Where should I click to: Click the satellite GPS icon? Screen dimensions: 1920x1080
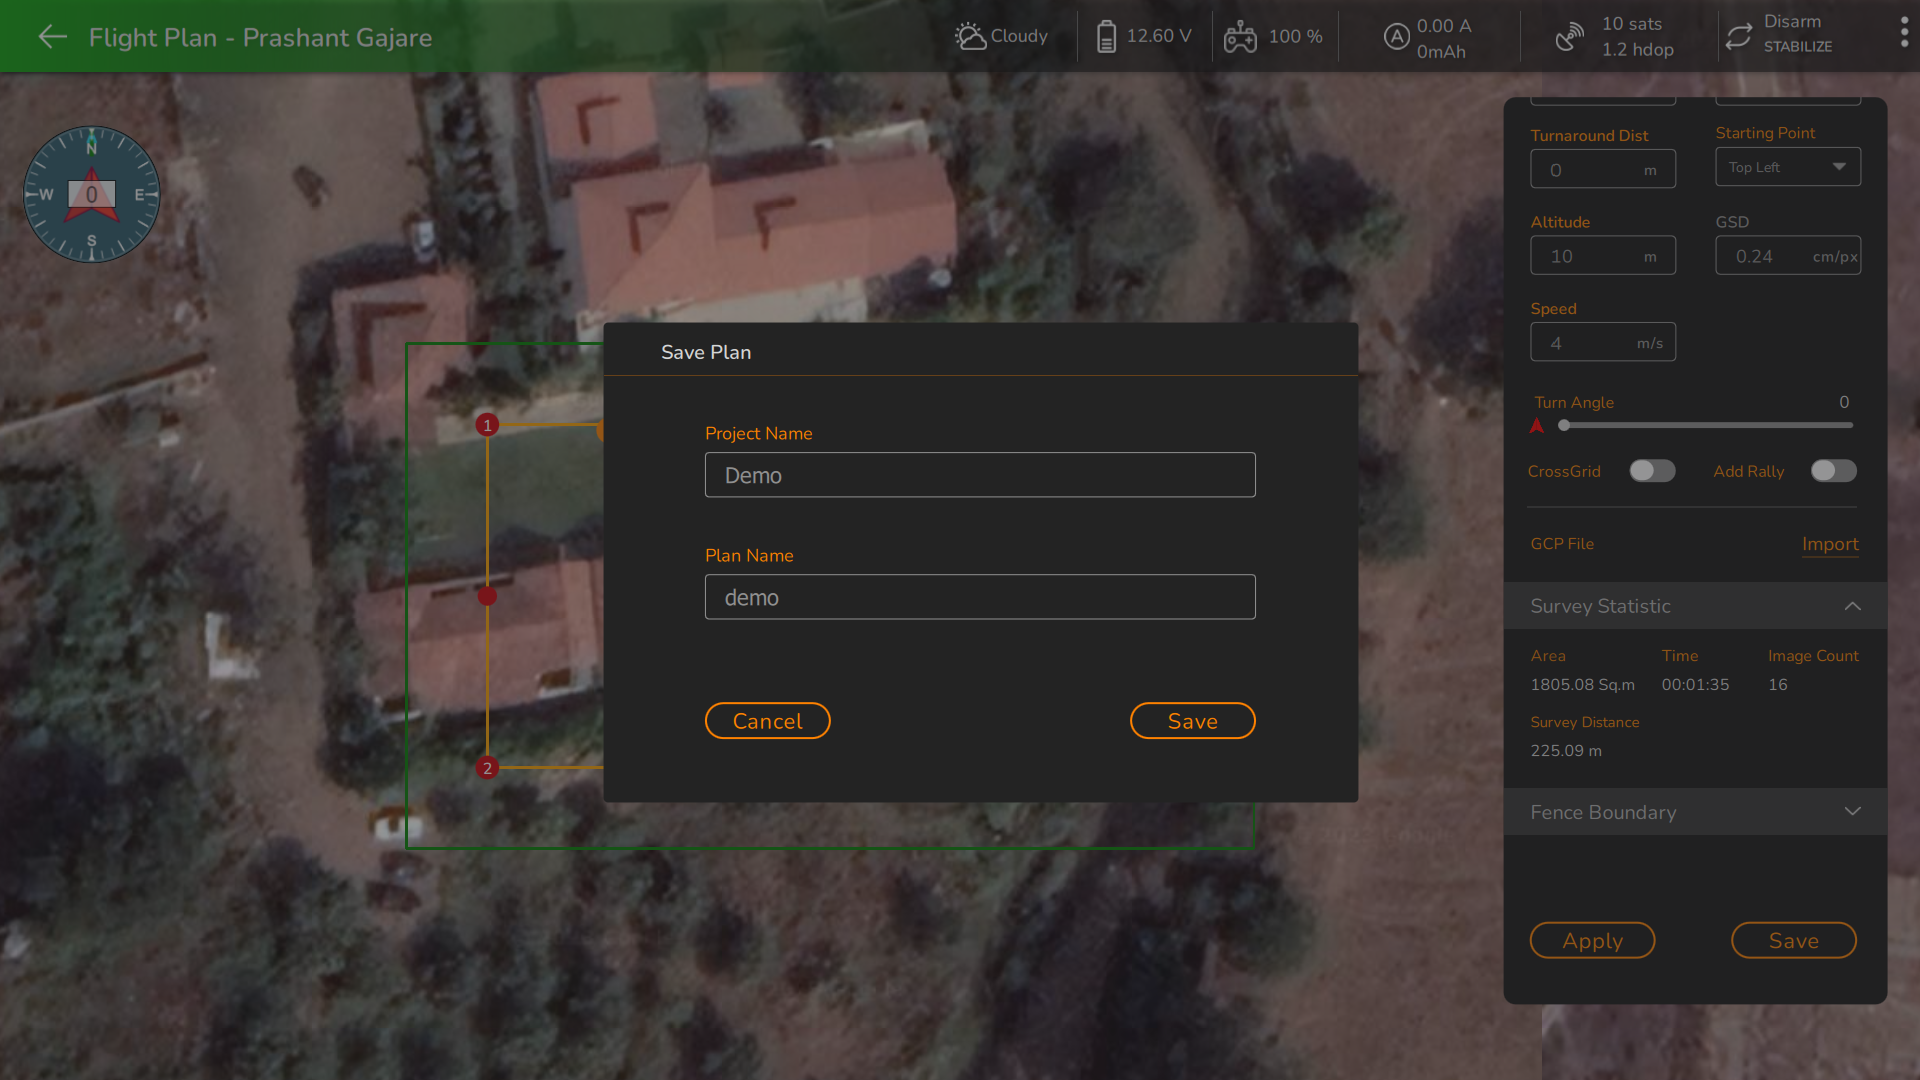tap(1569, 37)
